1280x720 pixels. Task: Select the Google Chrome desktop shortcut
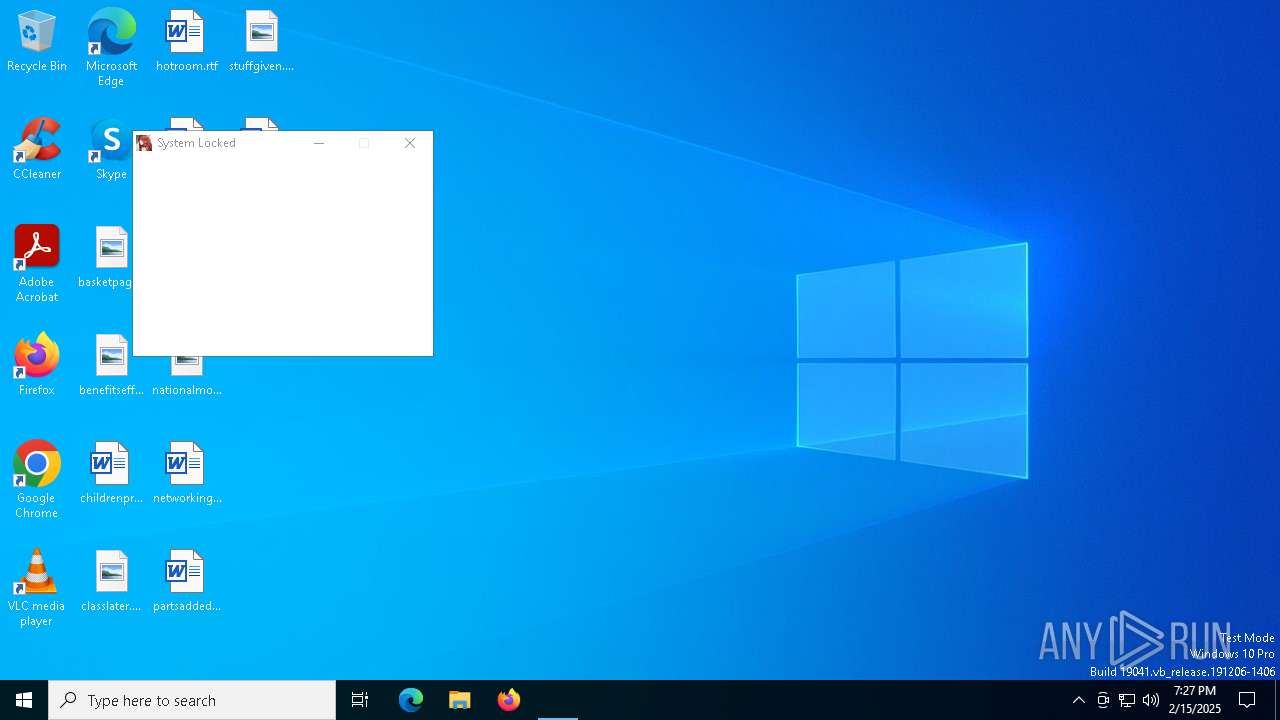point(37,480)
